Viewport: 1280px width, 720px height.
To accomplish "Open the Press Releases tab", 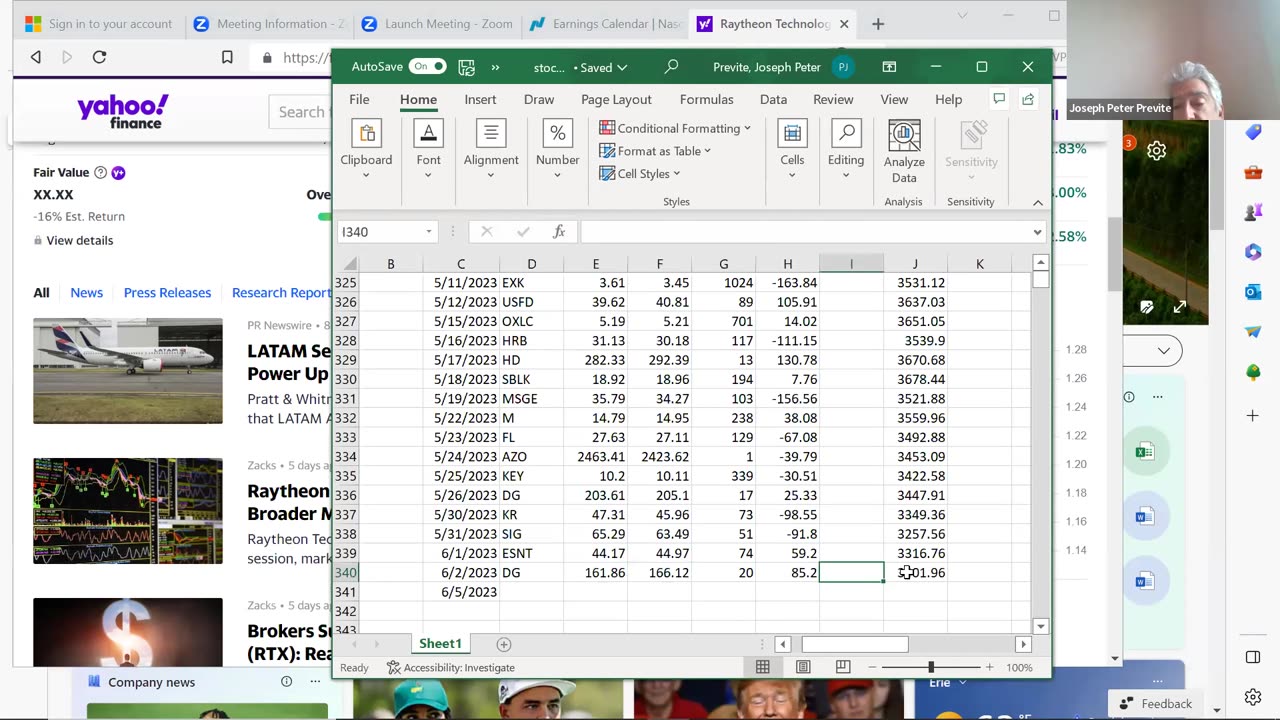I will [167, 293].
